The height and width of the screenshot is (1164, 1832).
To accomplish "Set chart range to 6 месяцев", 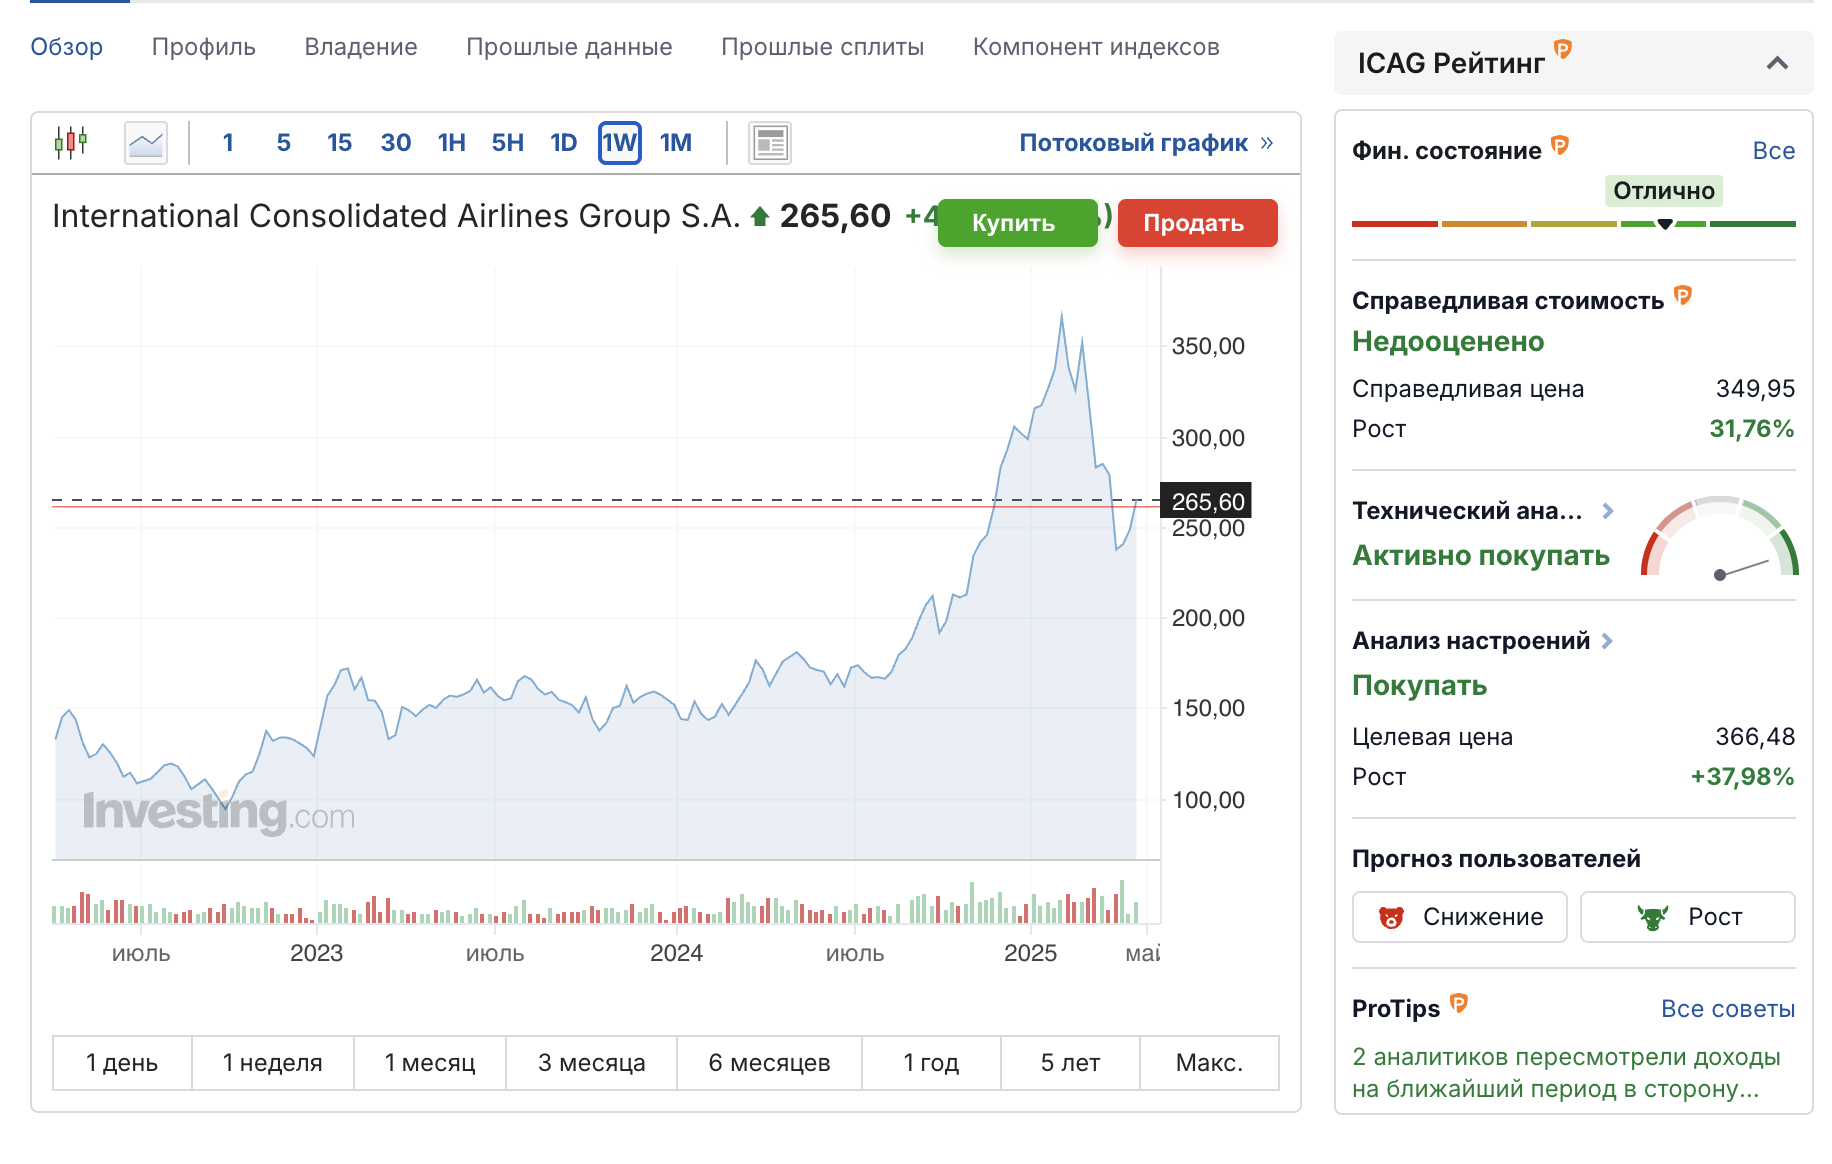I will 770,1063.
